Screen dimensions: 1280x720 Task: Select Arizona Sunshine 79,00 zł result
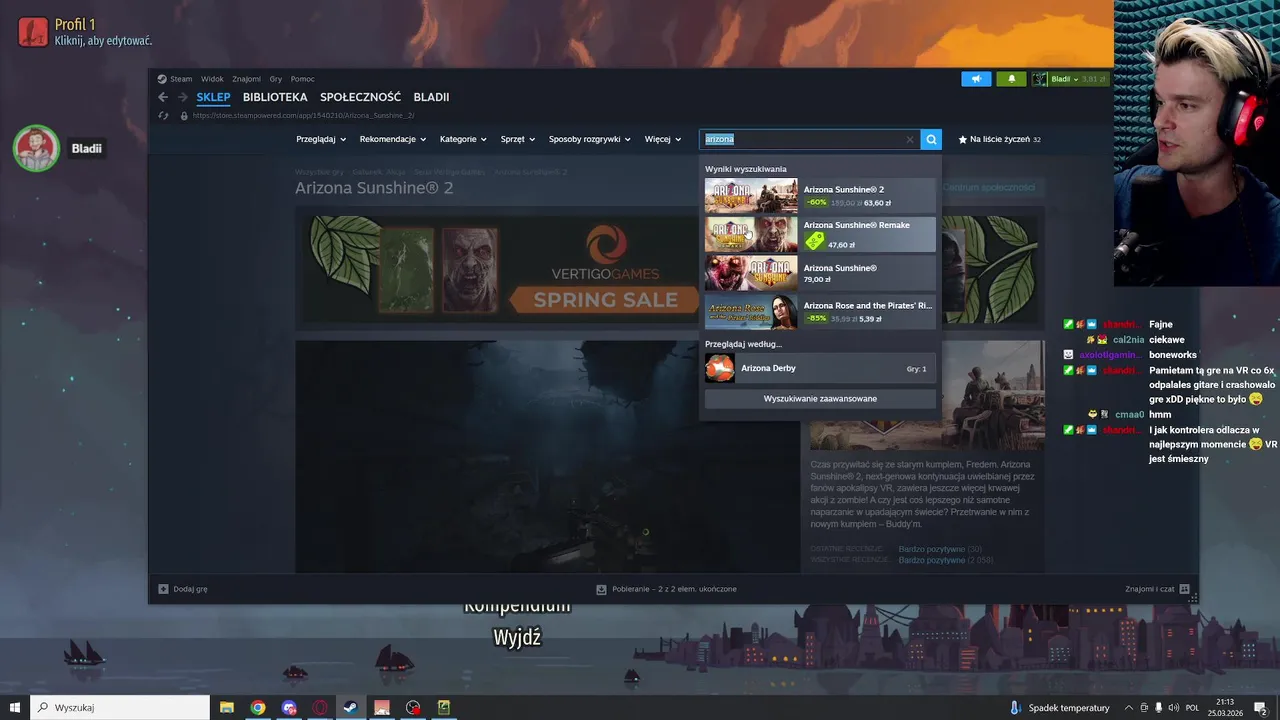[820, 273]
